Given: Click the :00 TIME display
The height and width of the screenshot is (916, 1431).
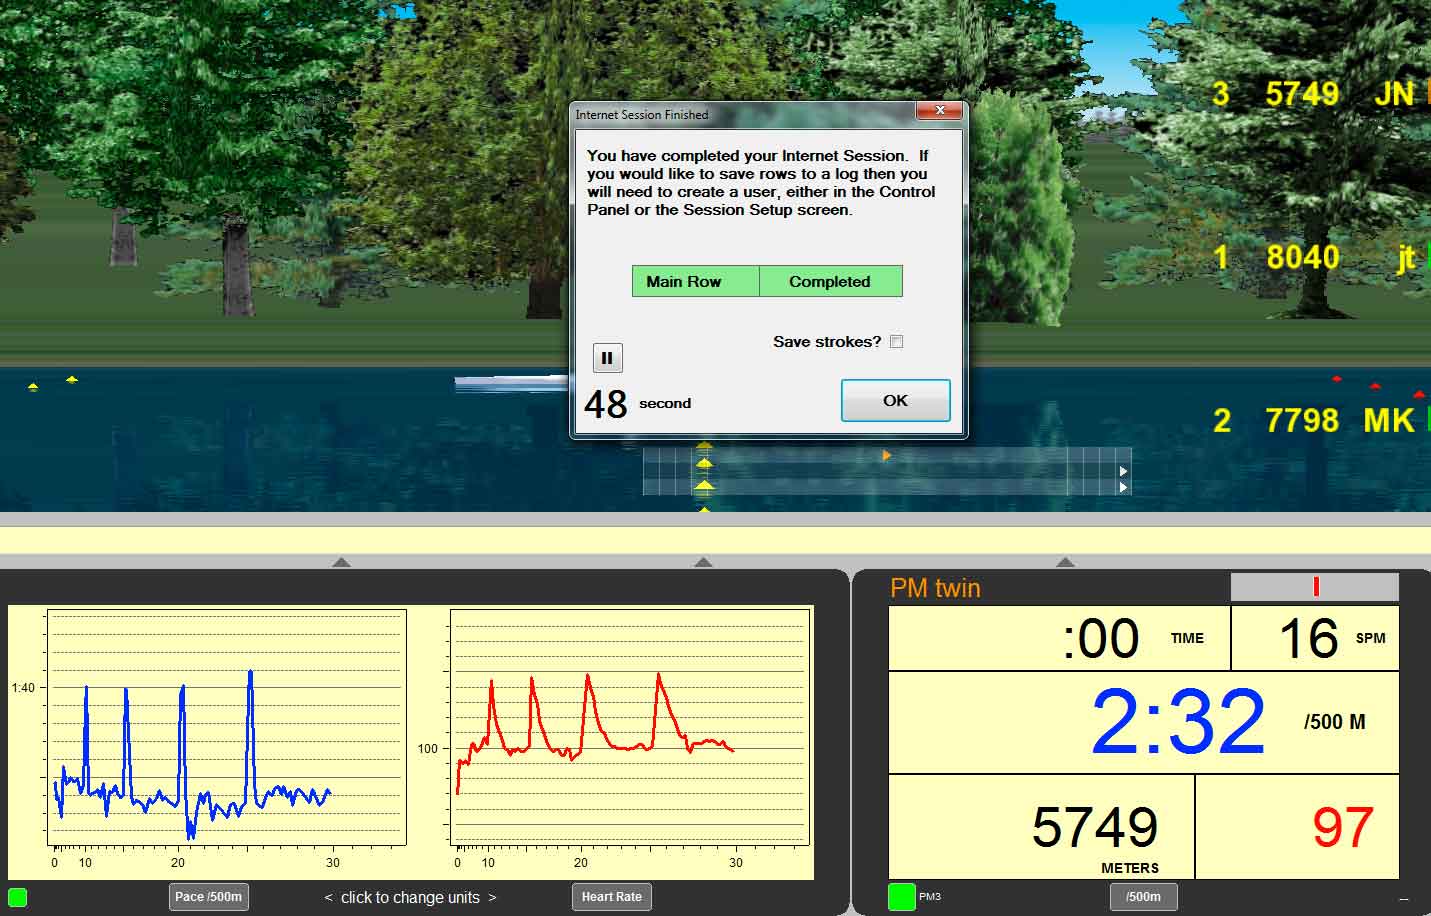Looking at the screenshot, I should coord(1059,638).
